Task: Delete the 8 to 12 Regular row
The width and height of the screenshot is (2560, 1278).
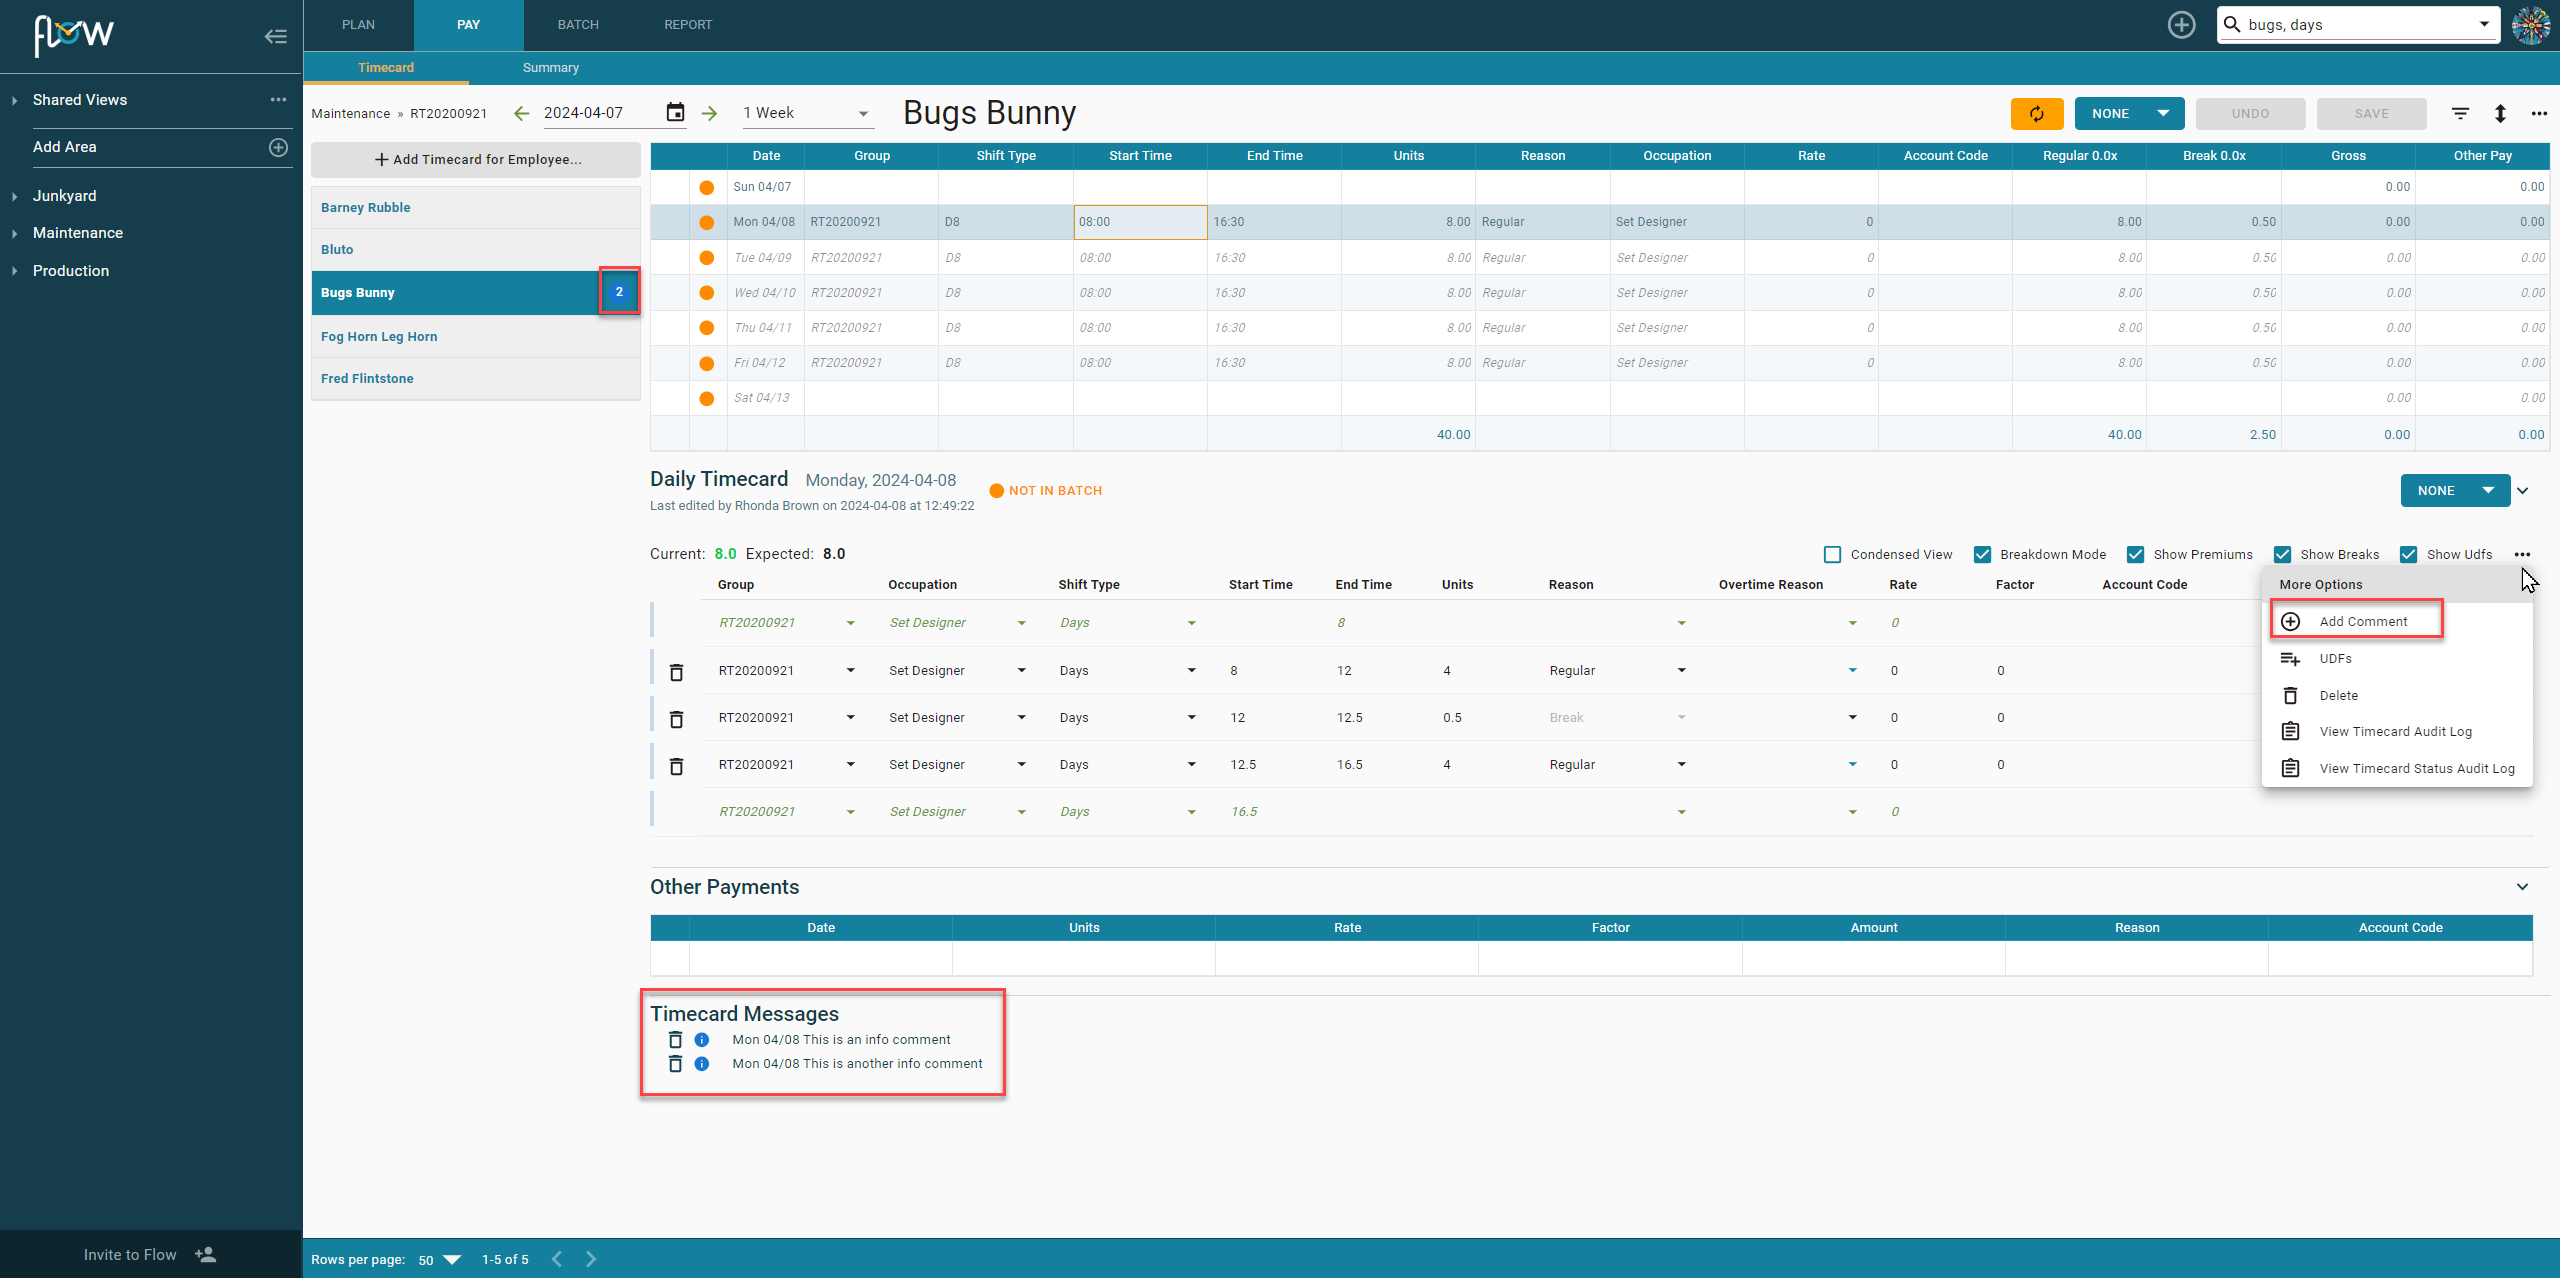Action: (676, 671)
